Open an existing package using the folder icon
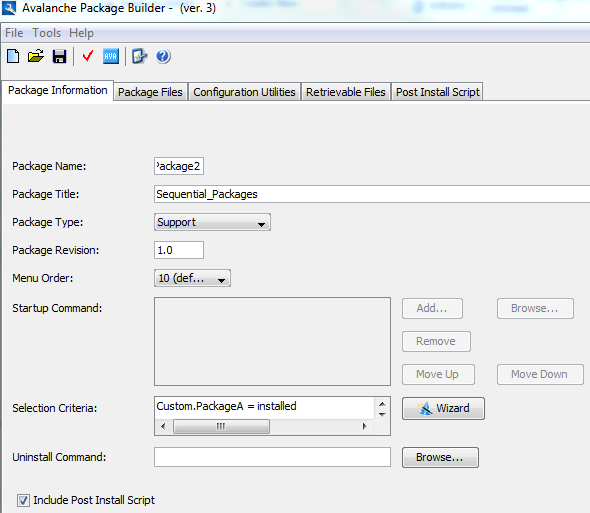The width and height of the screenshot is (590, 513). 36,56
